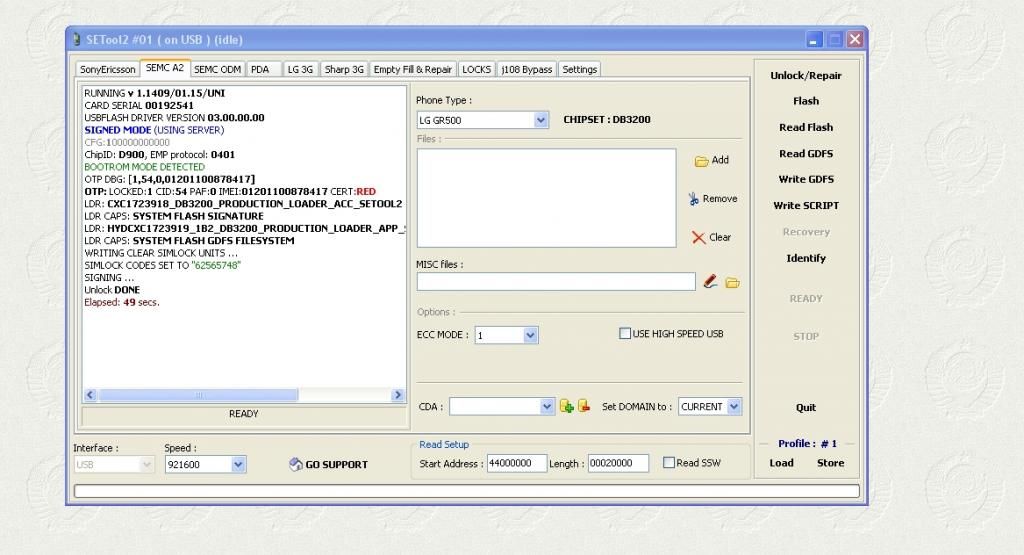This screenshot has height=555, width=1024.
Task: Switch to the Sharp 3G tab
Action: (x=344, y=69)
